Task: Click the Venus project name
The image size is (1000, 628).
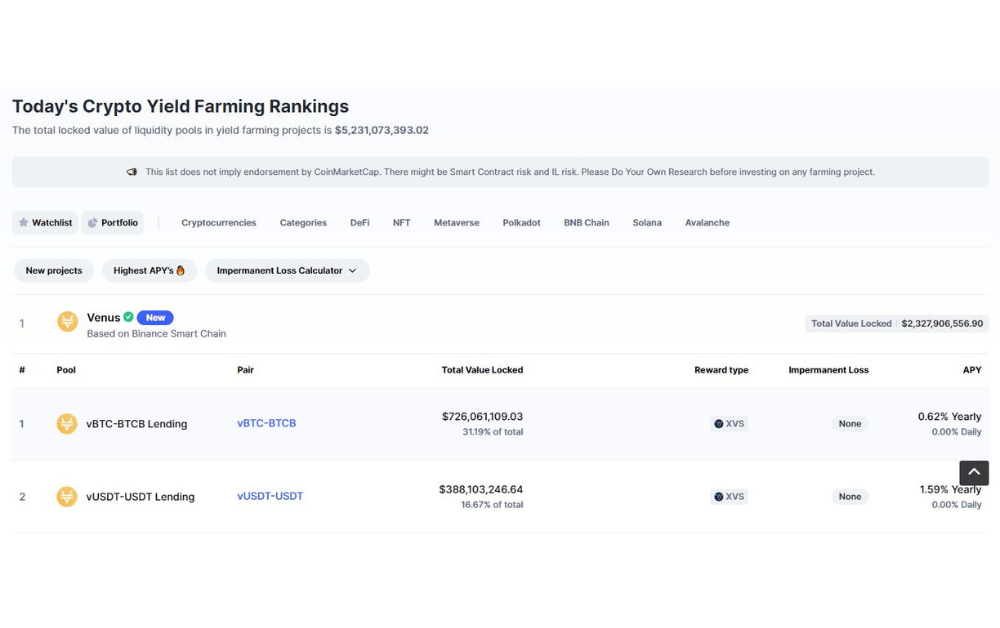Action: [x=103, y=317]
